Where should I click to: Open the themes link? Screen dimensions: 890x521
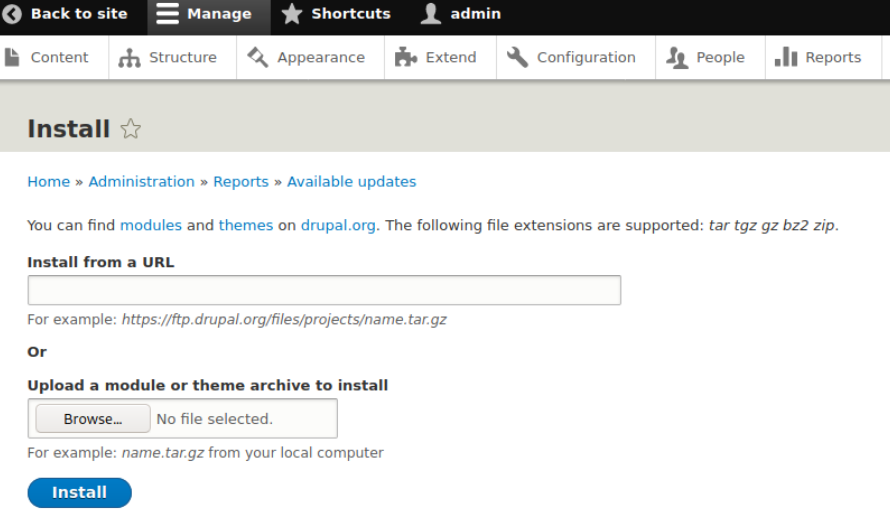tap(245, 225)
